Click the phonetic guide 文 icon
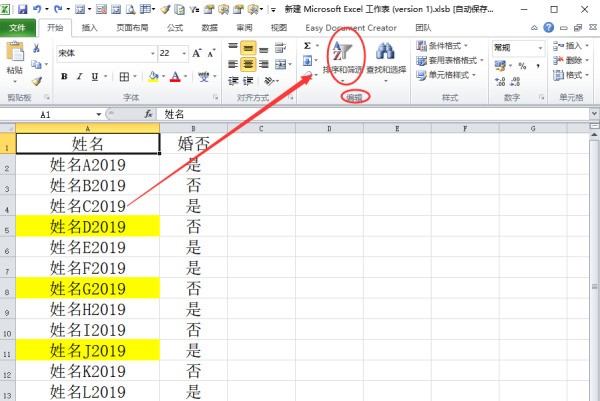The image size is (600, 401). click(204, 77)
